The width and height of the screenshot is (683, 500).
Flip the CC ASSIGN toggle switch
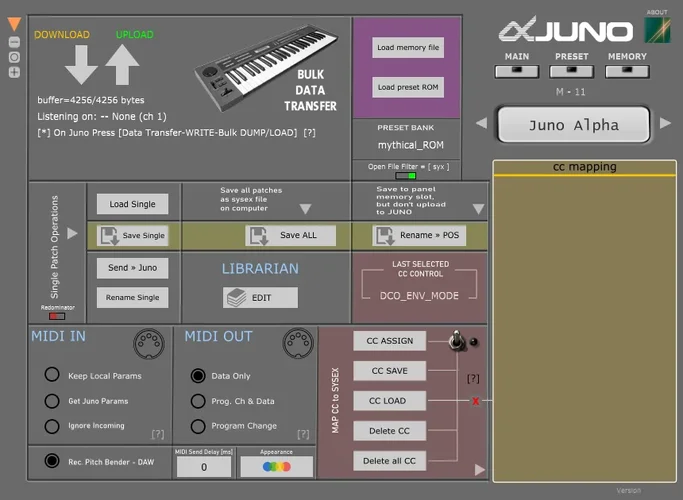coord(456,341)
